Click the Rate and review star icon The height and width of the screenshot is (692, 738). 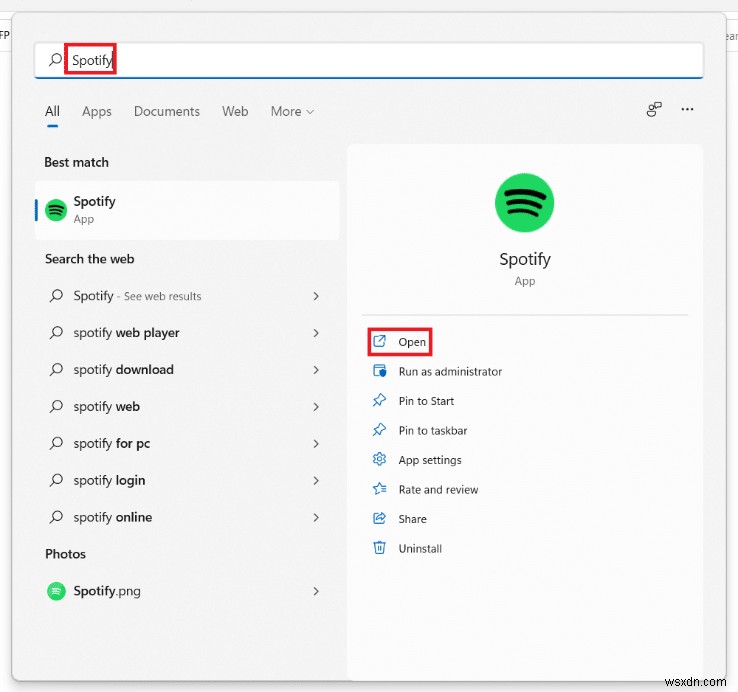click(x=379, y=489)
